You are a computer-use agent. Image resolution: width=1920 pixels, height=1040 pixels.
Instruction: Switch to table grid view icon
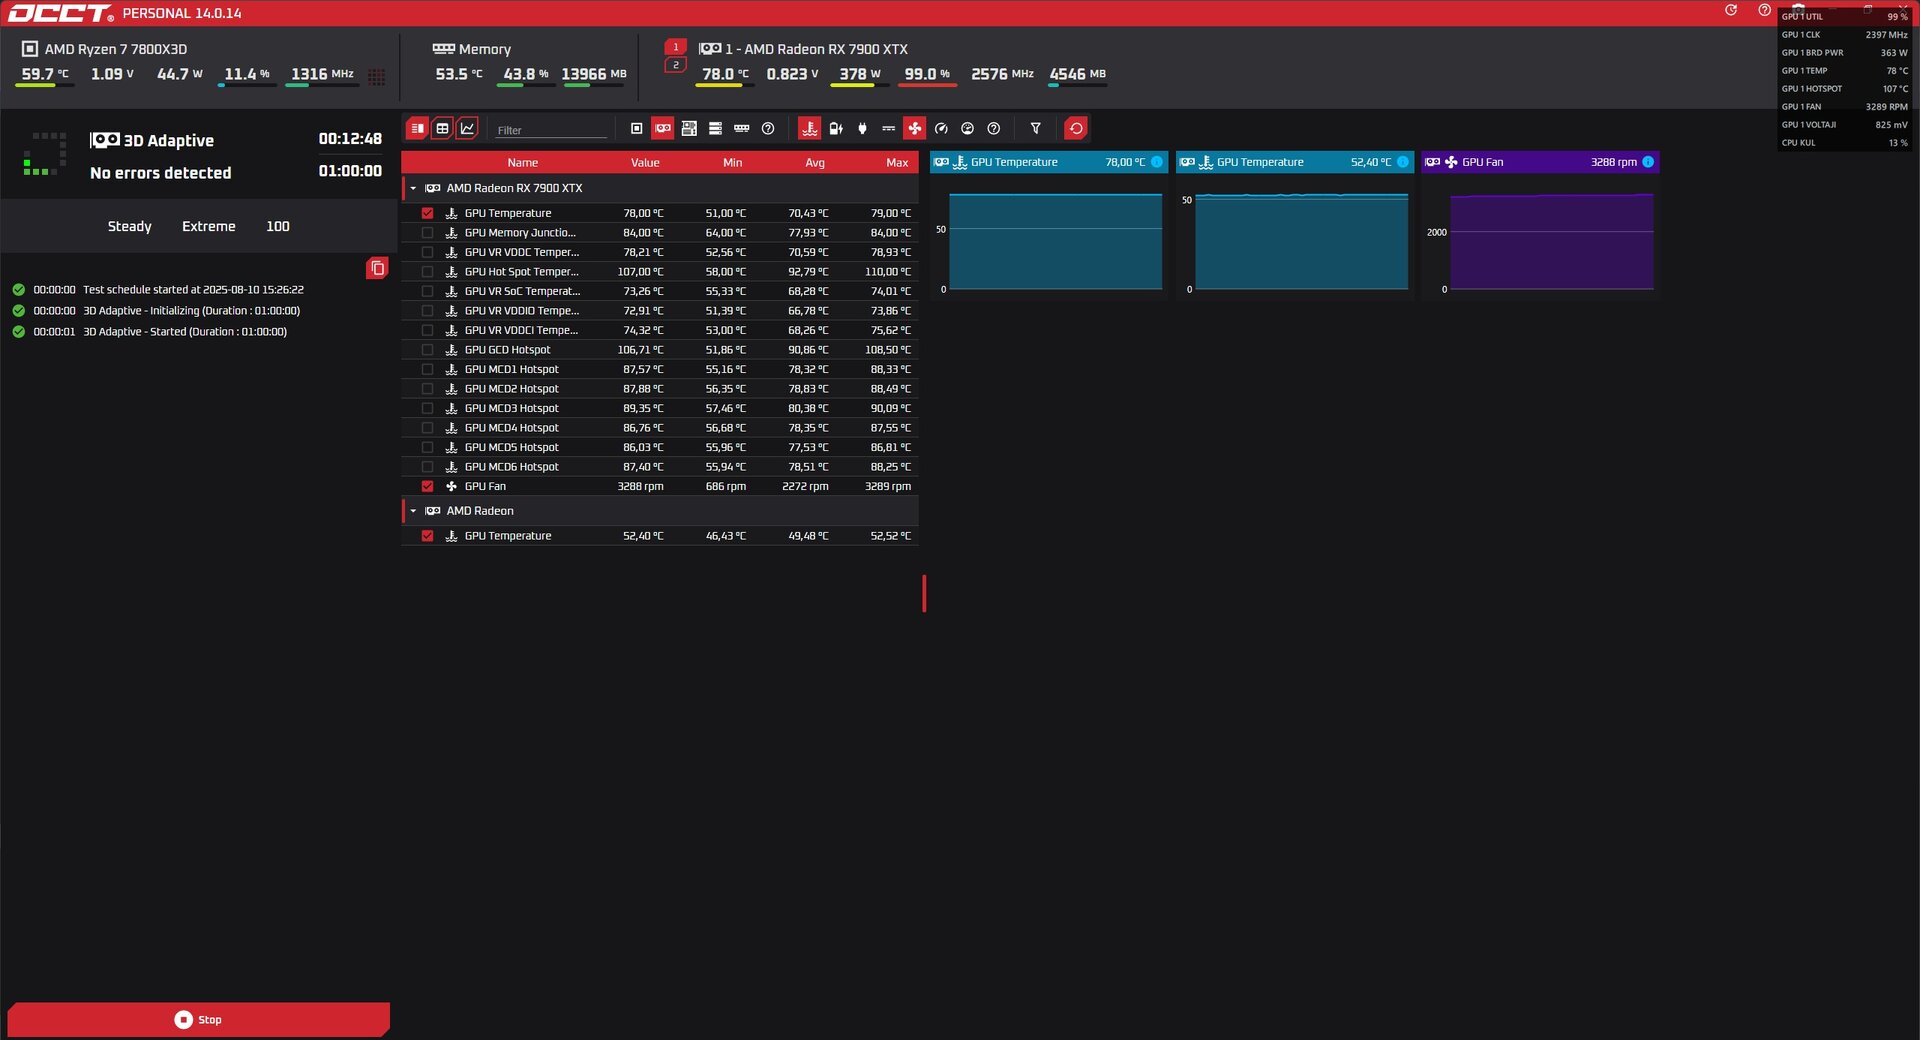[442, 128]
